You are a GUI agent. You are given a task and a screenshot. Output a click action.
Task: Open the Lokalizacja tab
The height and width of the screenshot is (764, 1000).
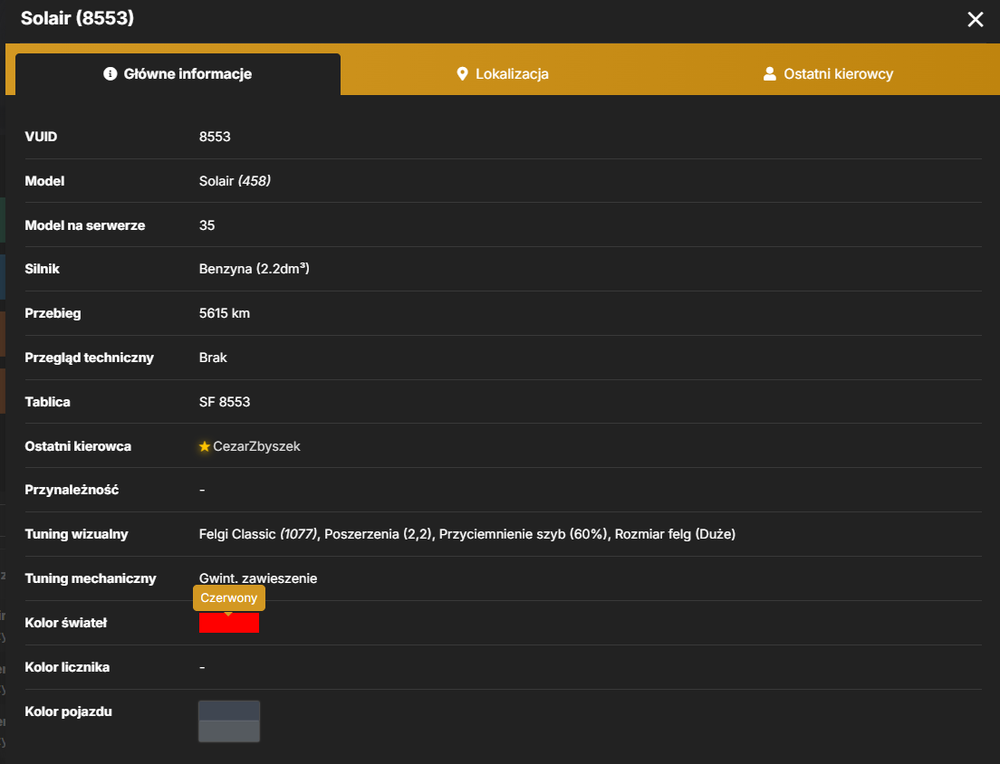(x=503, y=74)
